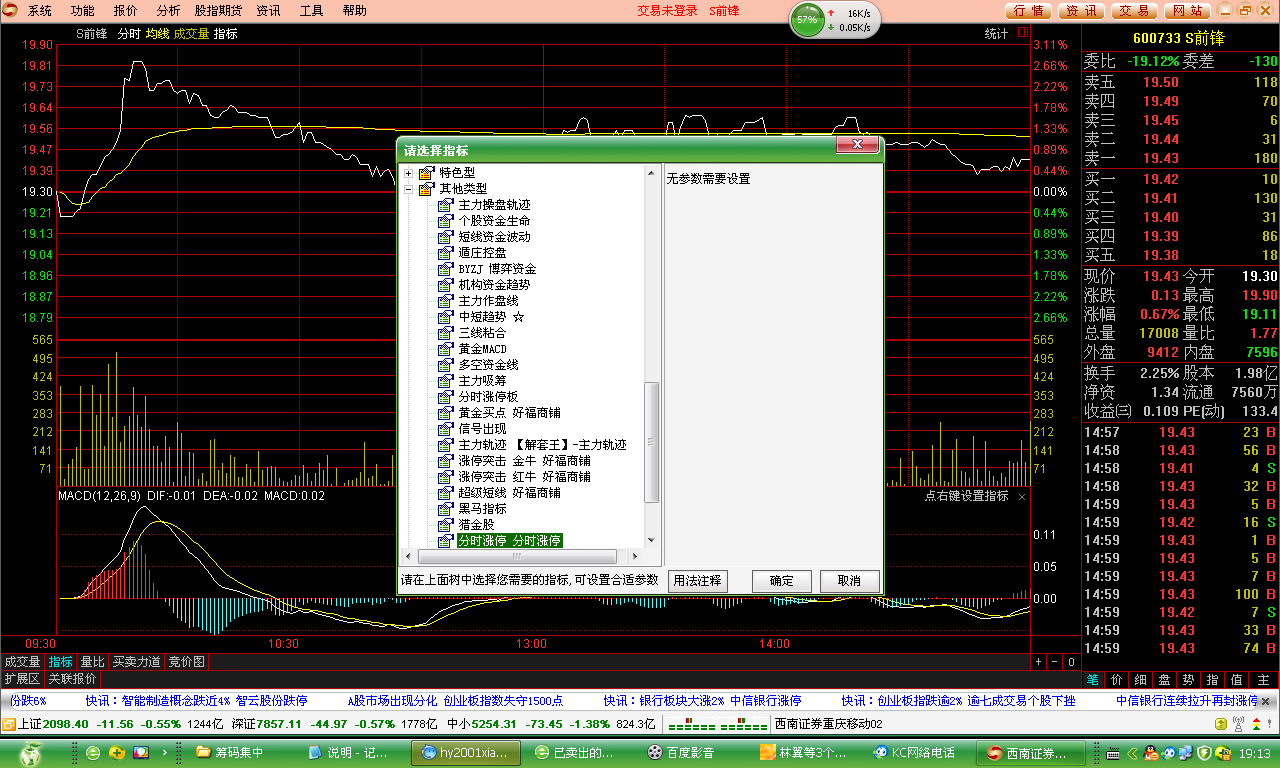Select 主力轨迹【解套王】indicator
This screenshot has height=768, width=1280.
(x=542, y=445)
